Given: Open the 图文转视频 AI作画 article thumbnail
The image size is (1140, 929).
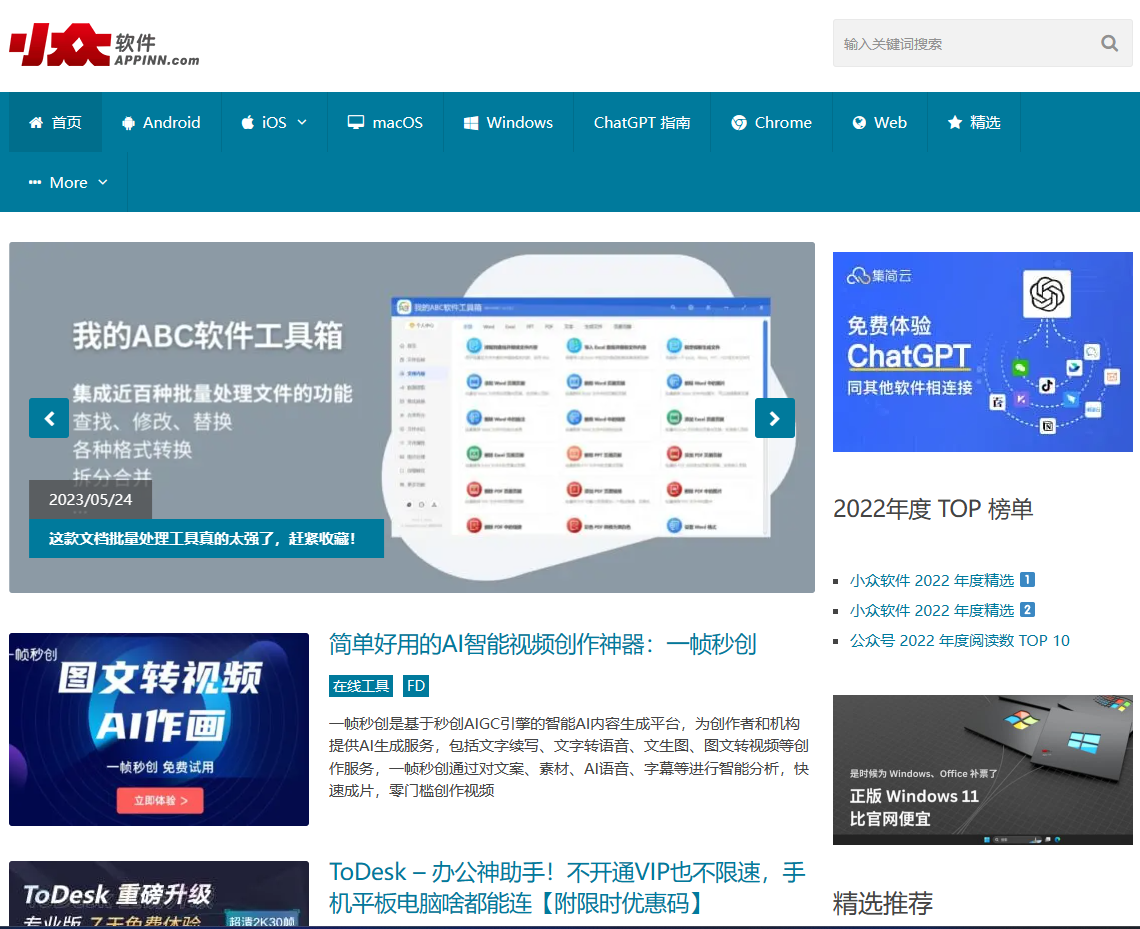Looking at the screenshot, I should click(158, 729).
